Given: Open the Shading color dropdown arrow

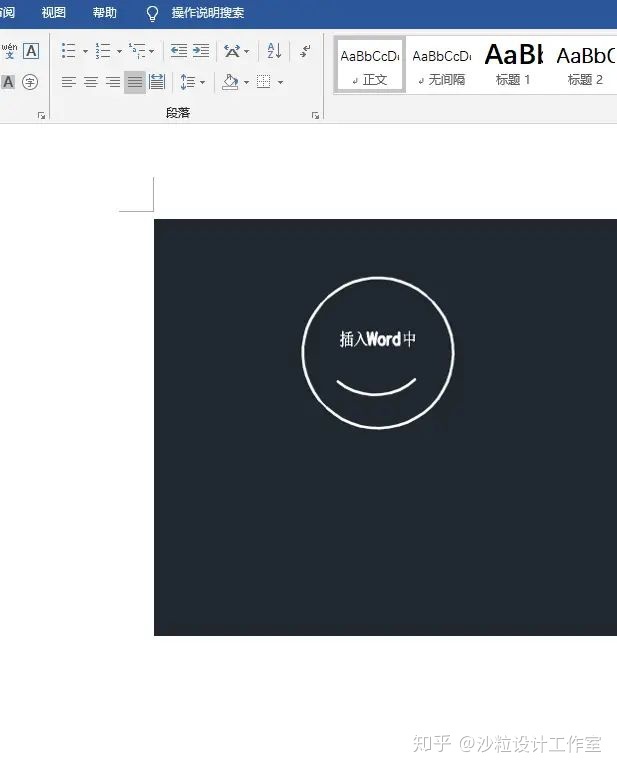Looking at the screenshot, I should [x=247, y=82].
